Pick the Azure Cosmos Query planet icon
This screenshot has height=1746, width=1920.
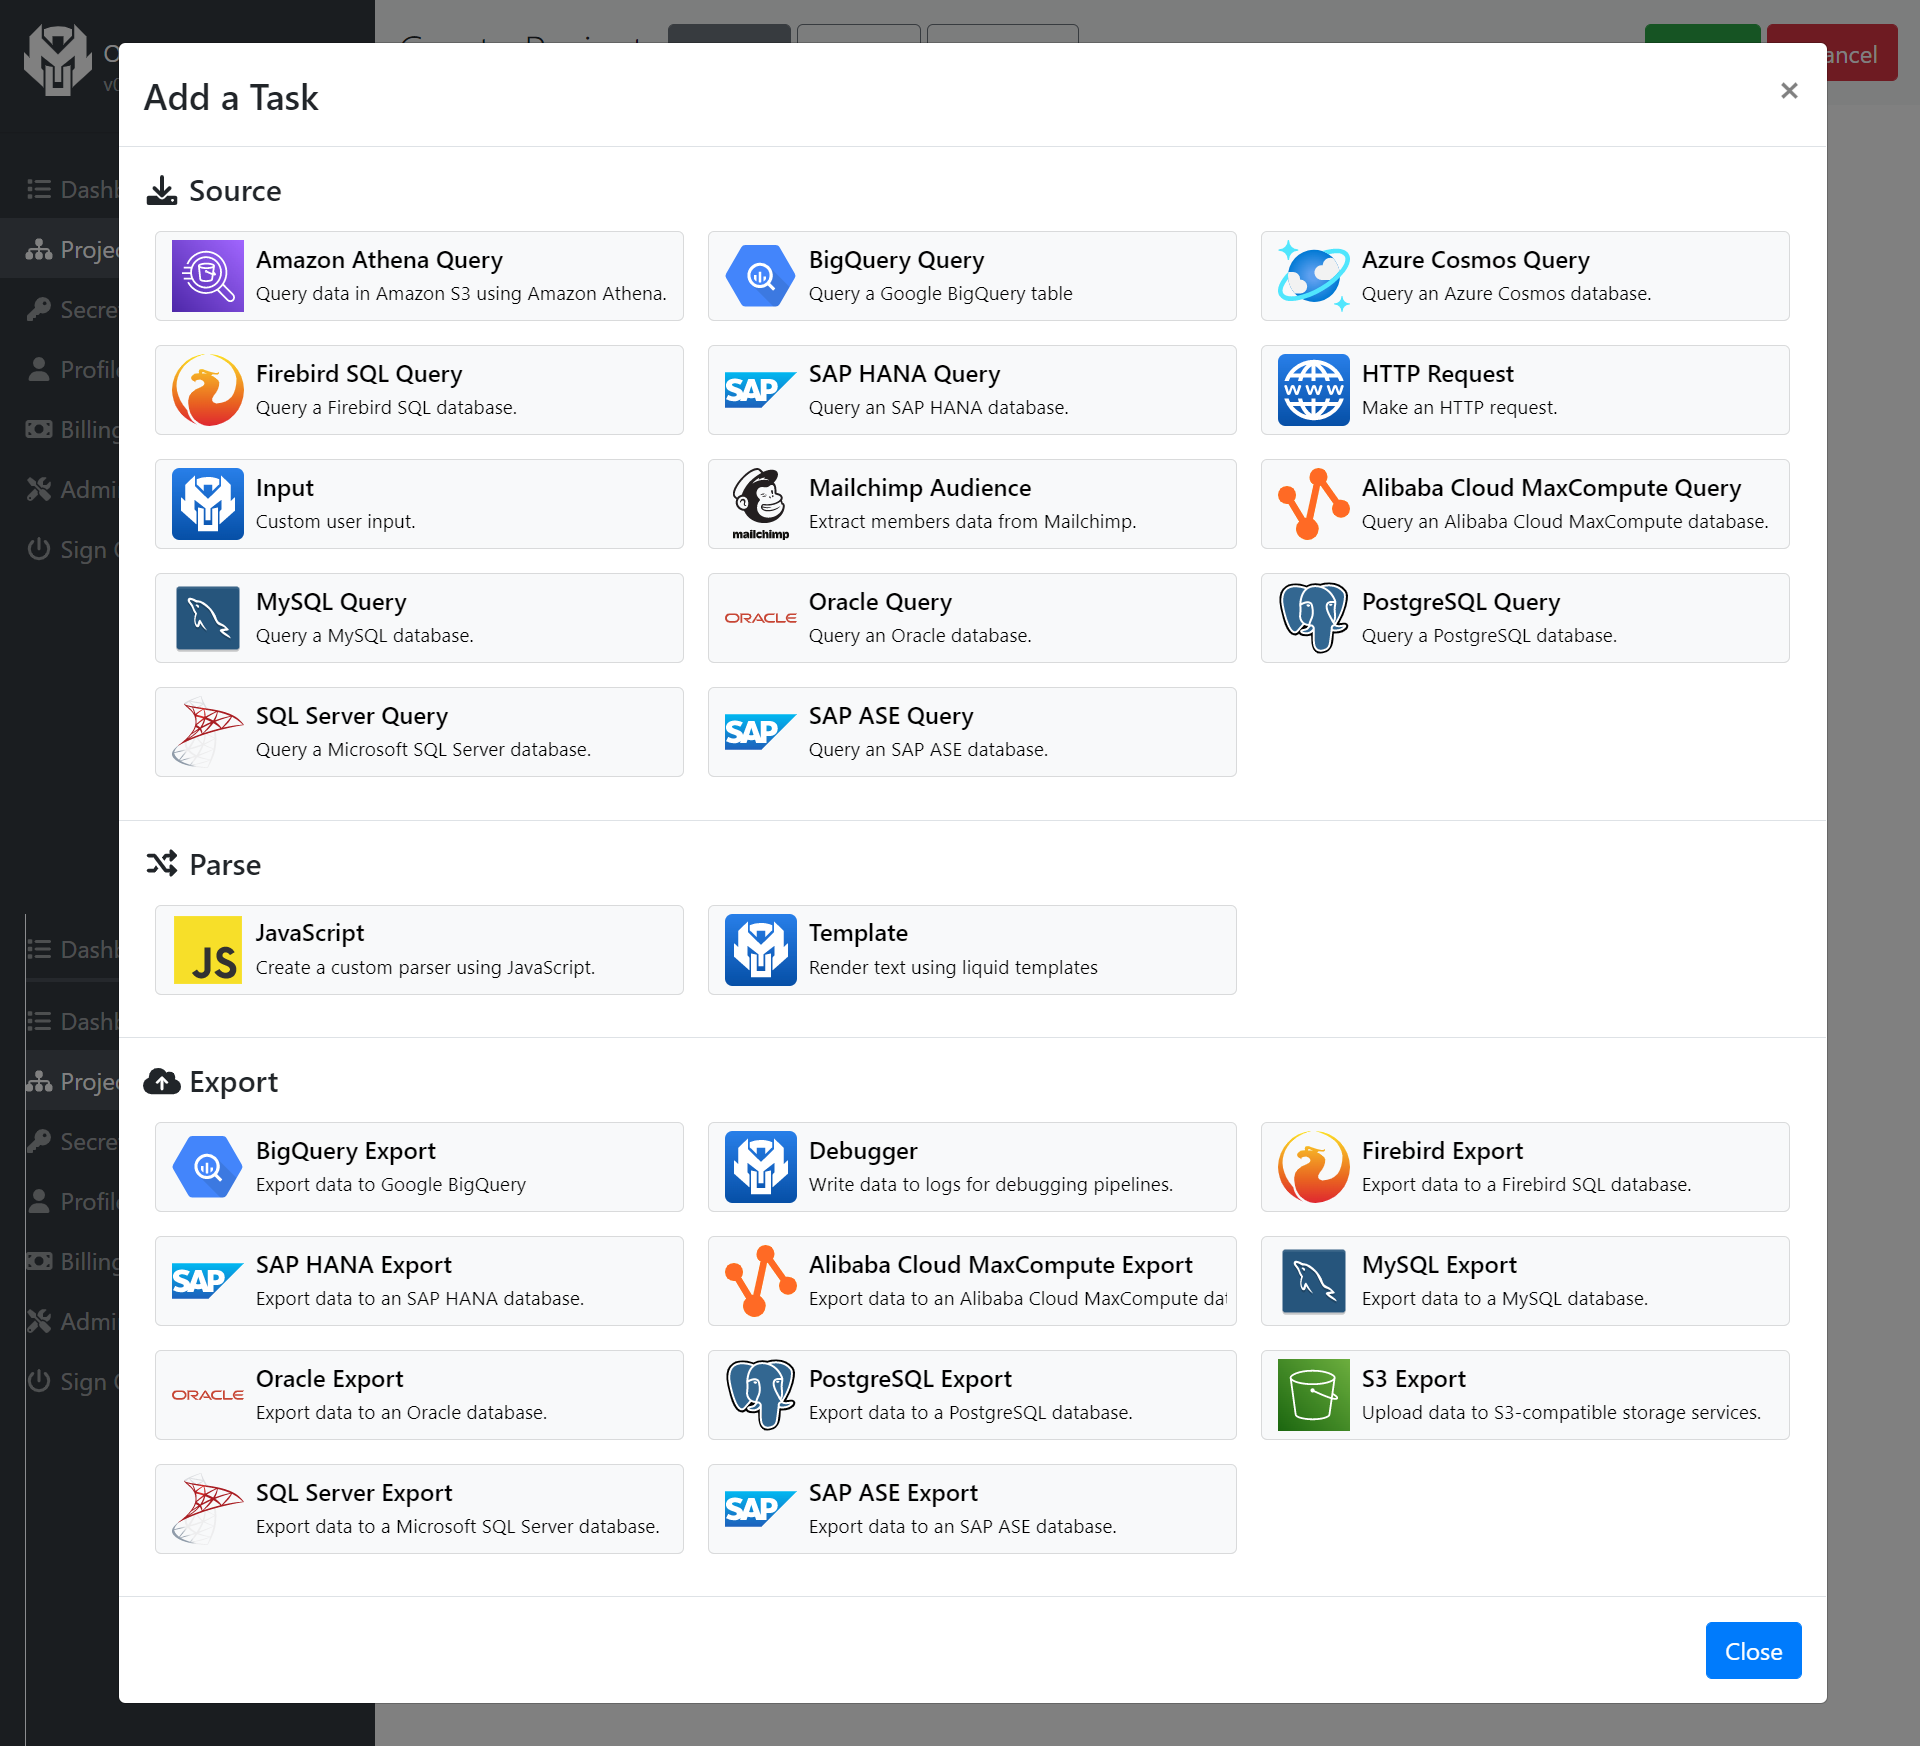coord(1313,276)
